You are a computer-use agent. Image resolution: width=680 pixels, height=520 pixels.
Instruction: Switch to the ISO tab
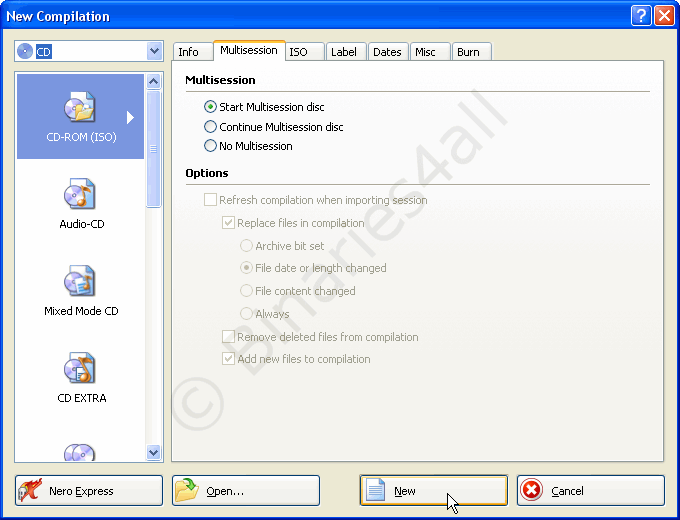click(298, 52)
